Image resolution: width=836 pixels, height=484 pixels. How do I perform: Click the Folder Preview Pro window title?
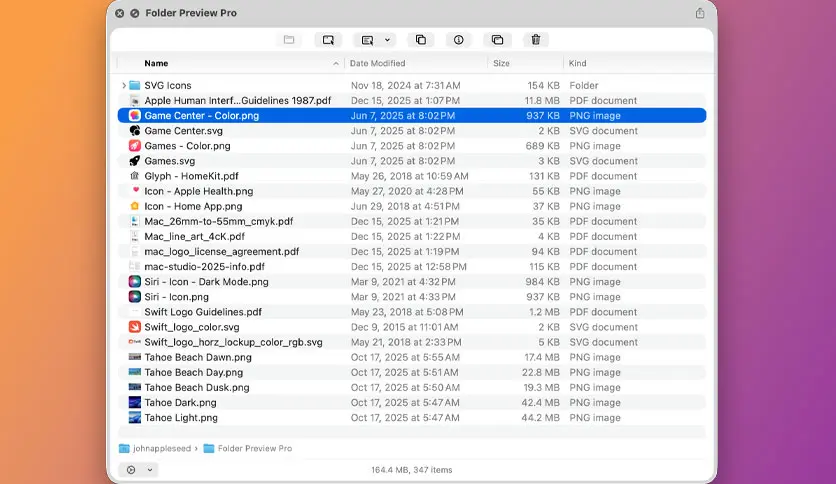(x=191, y=13)
